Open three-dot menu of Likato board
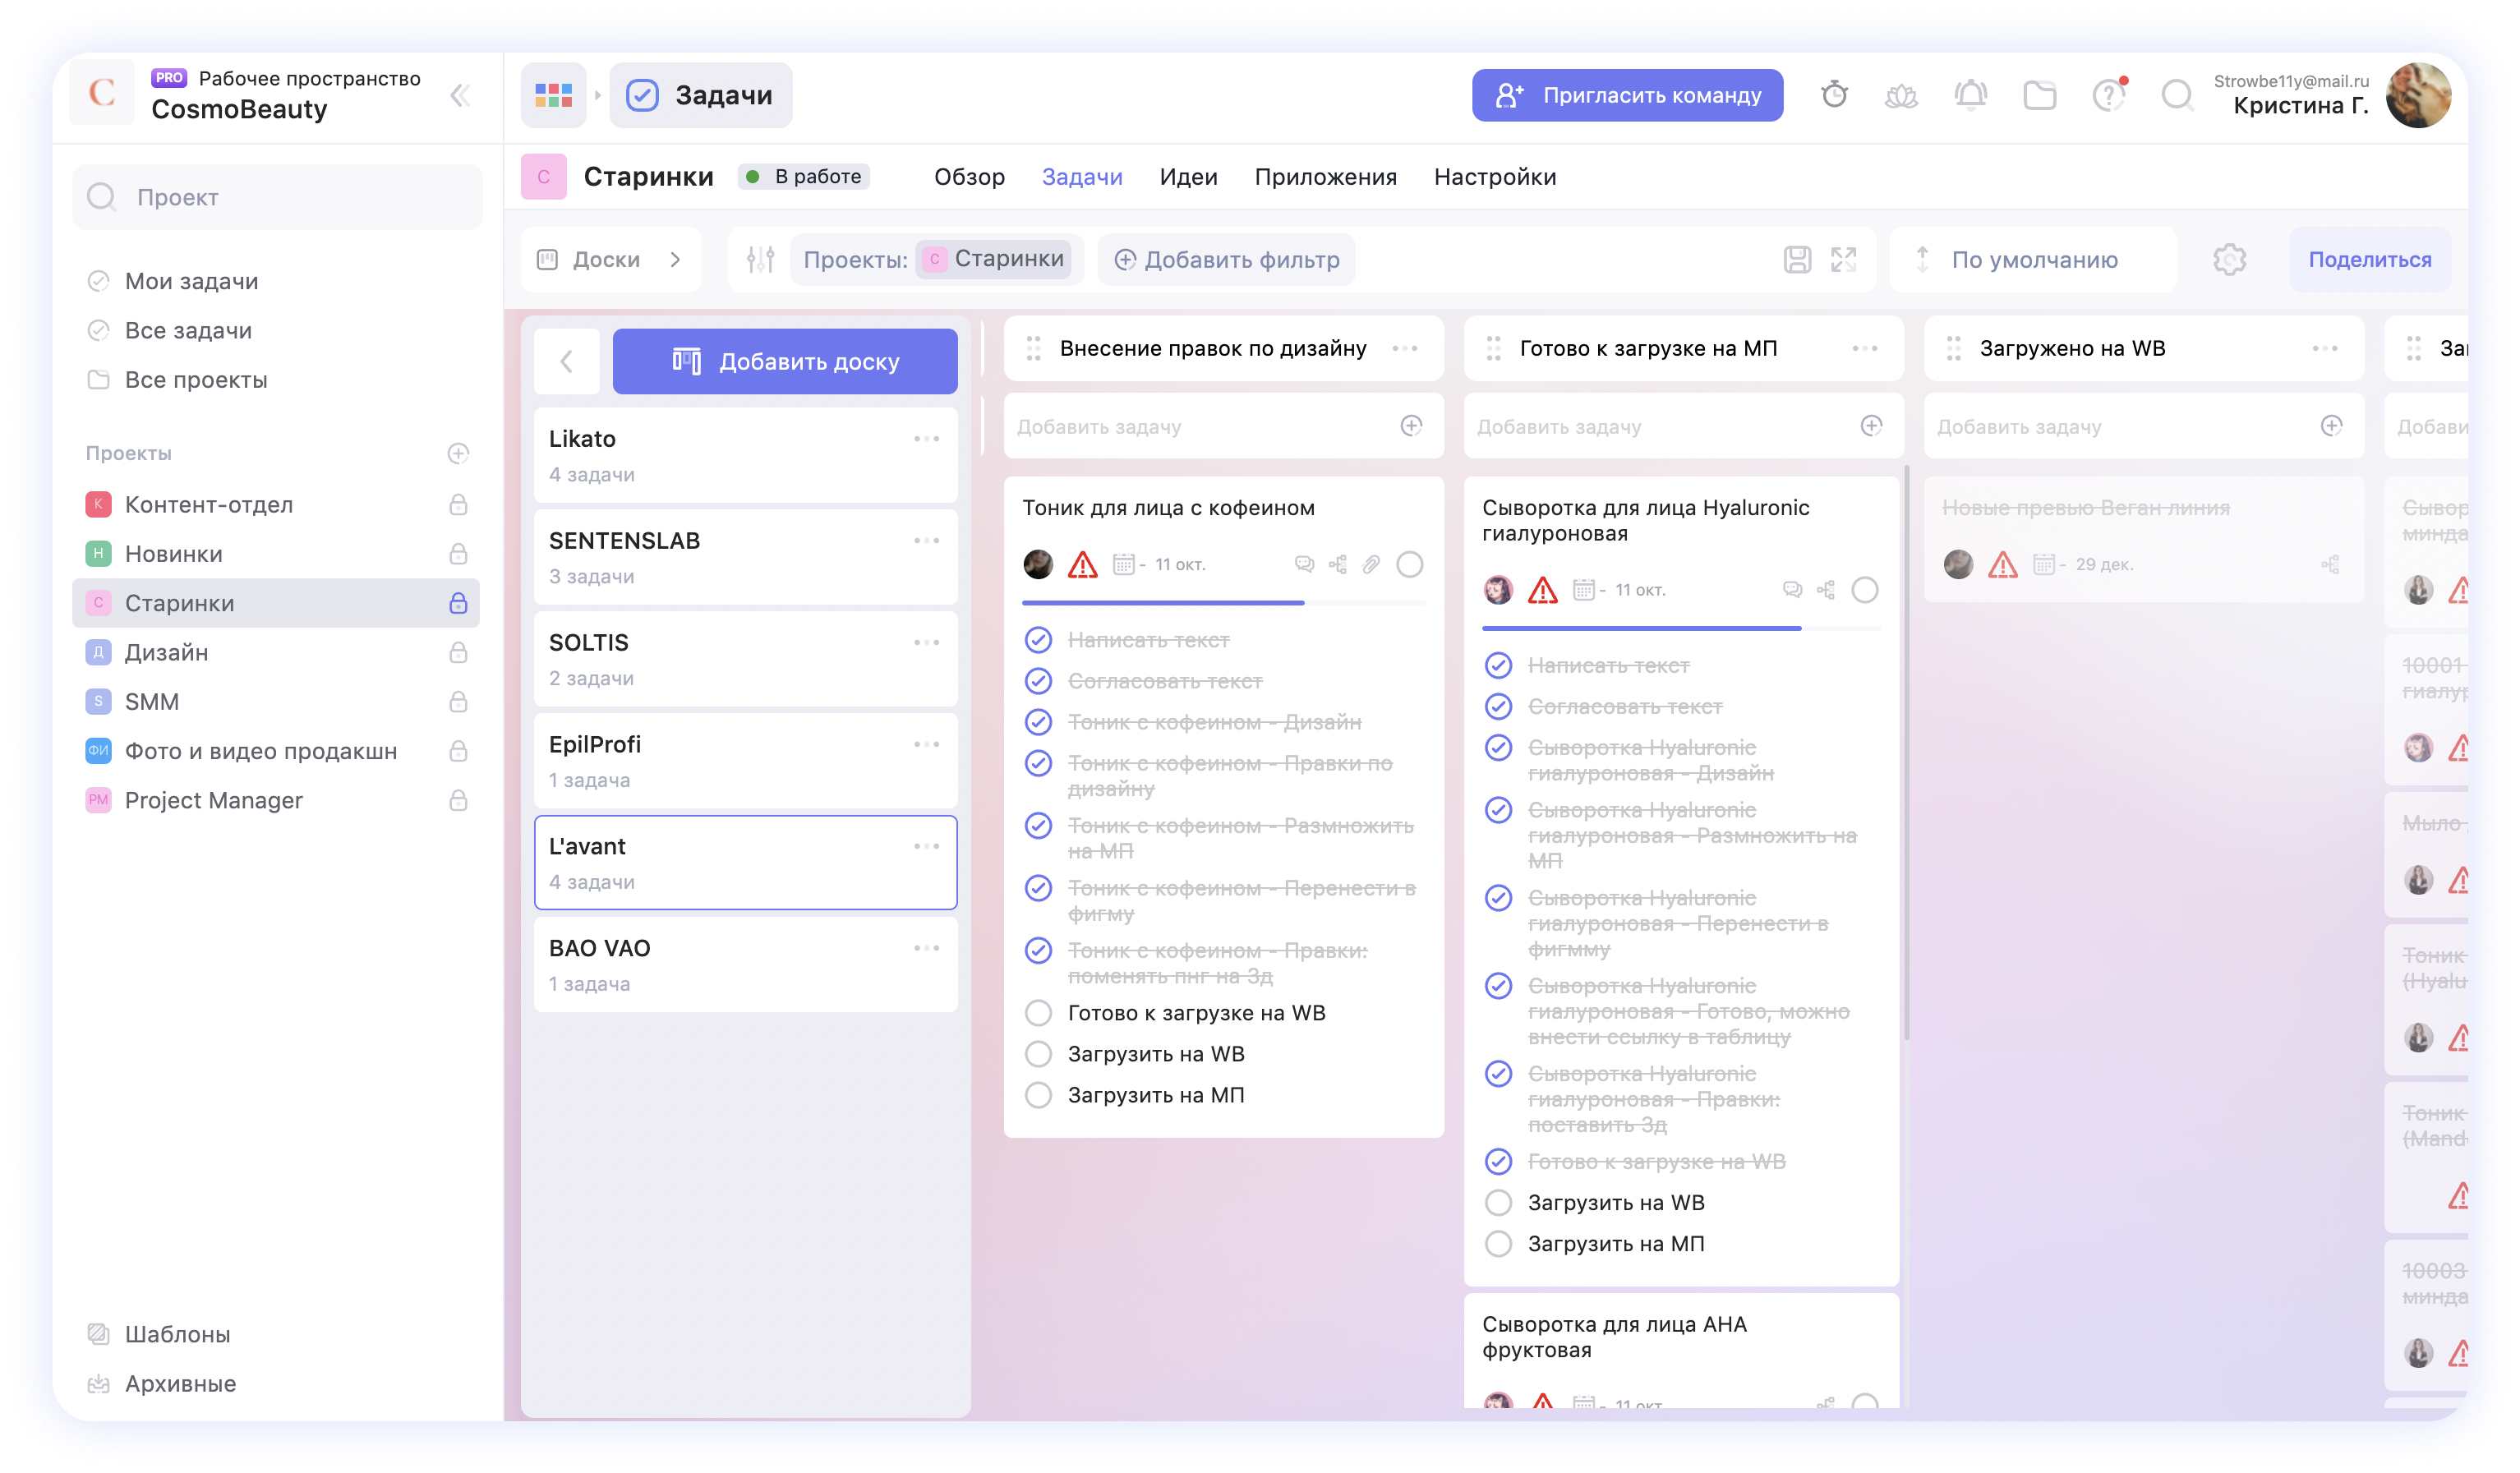2520x1473 pixels. [x=926, y=439]
